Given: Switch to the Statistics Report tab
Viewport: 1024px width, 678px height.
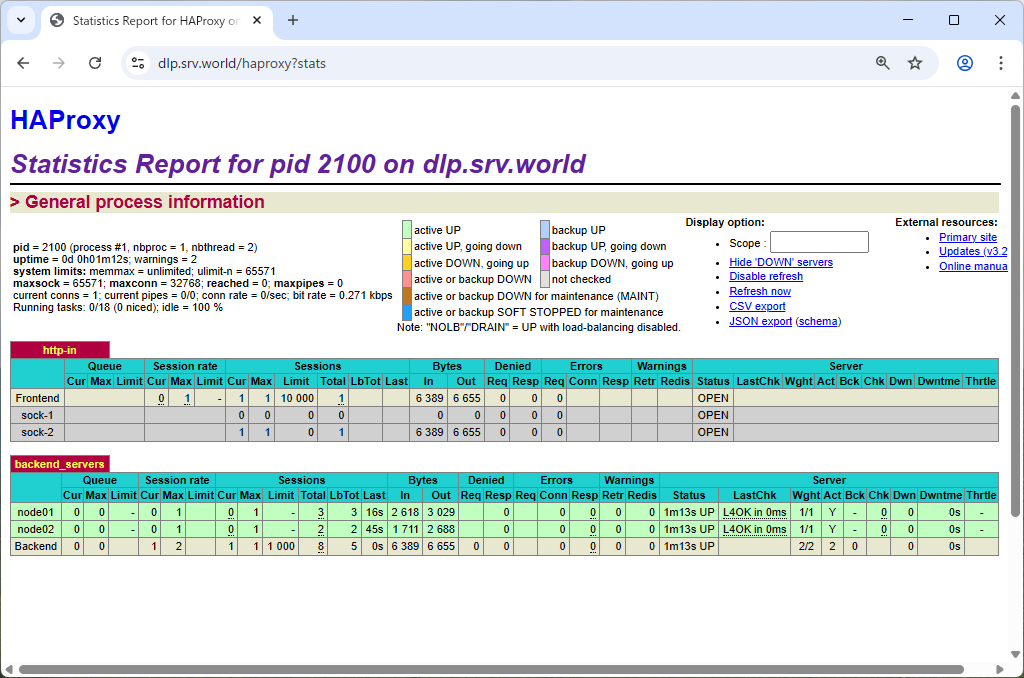Looking at the screenshot, I should (x=155, y=20).
